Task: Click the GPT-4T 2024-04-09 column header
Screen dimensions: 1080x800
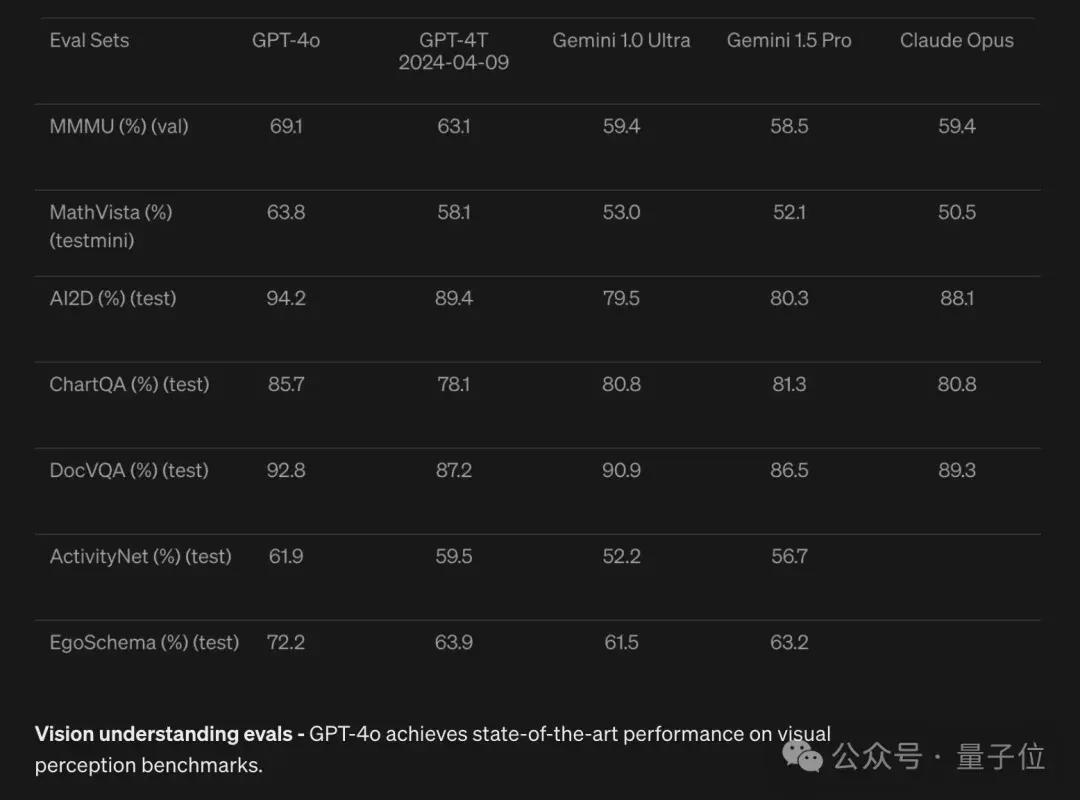Action: [x=453, y=51]
